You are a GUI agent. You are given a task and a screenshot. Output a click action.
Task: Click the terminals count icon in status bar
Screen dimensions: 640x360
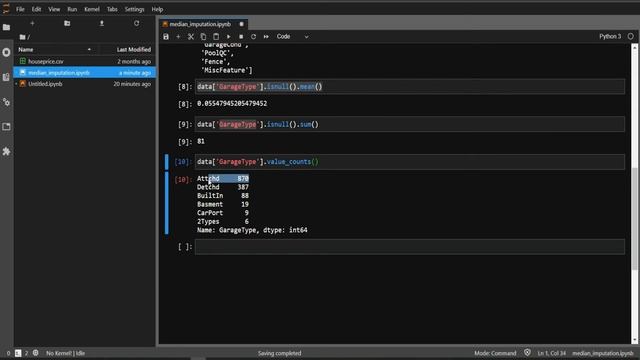tap(18, 353)
